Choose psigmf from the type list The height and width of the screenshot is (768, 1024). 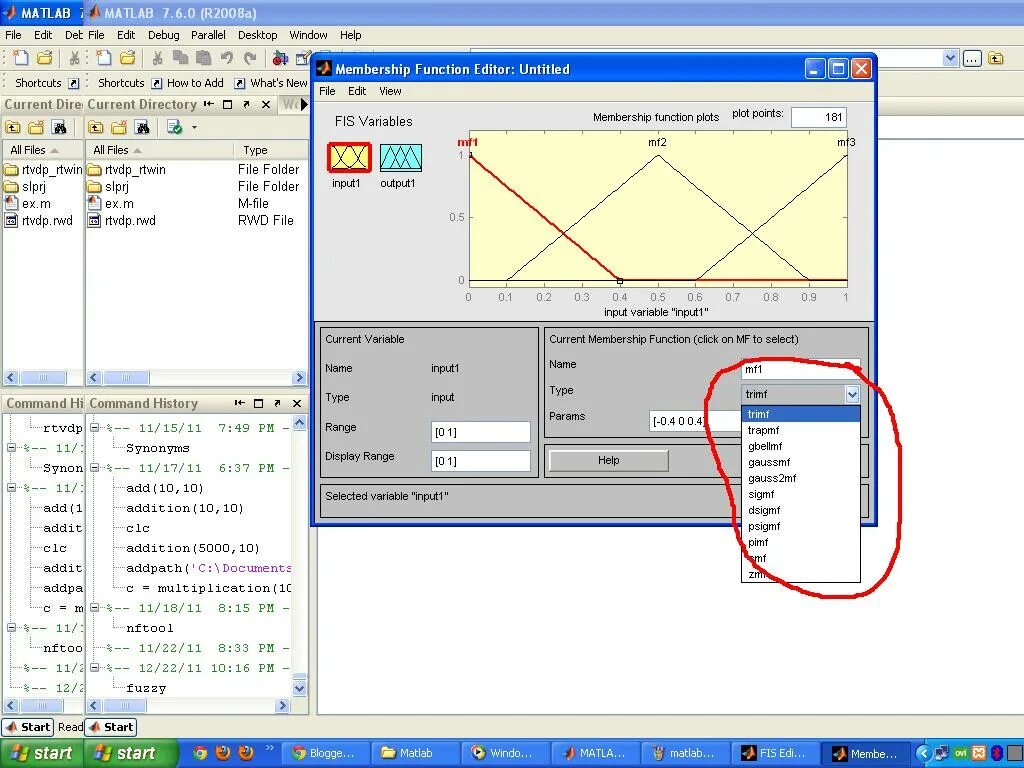pos(801,526)
